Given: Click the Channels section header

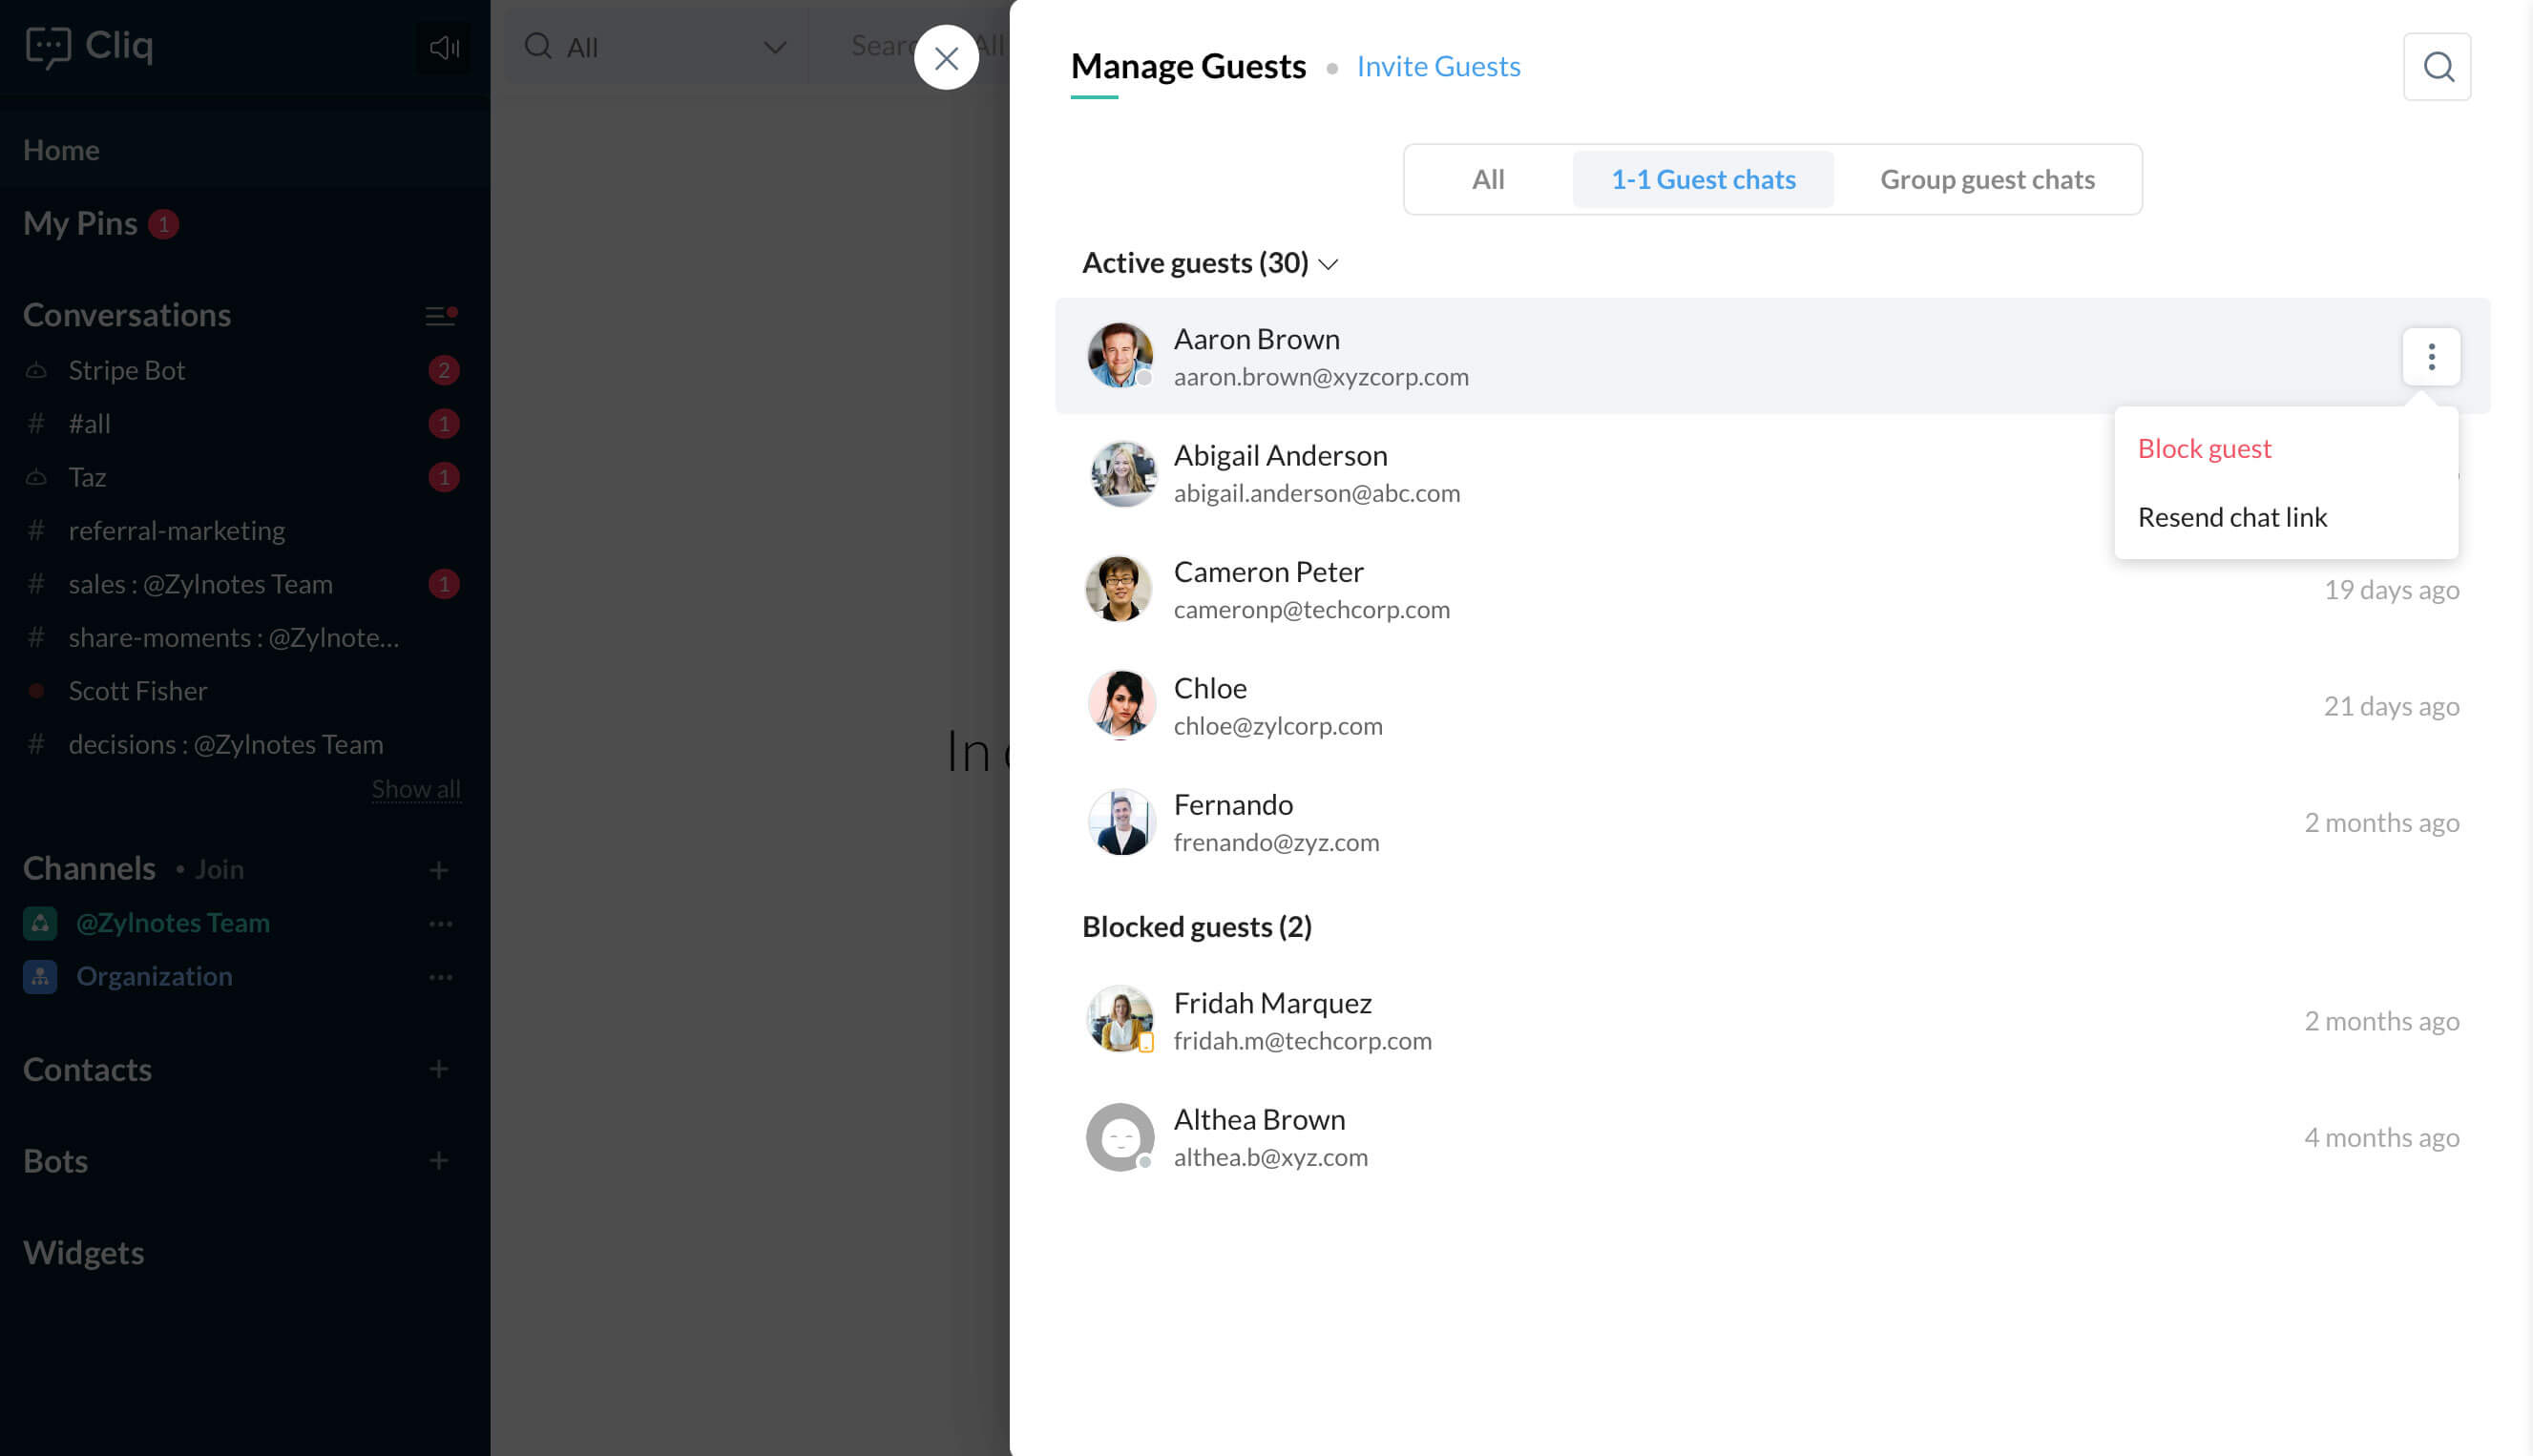Looking at the screenshot, I should pyautogui.click(x=89, y=868).
